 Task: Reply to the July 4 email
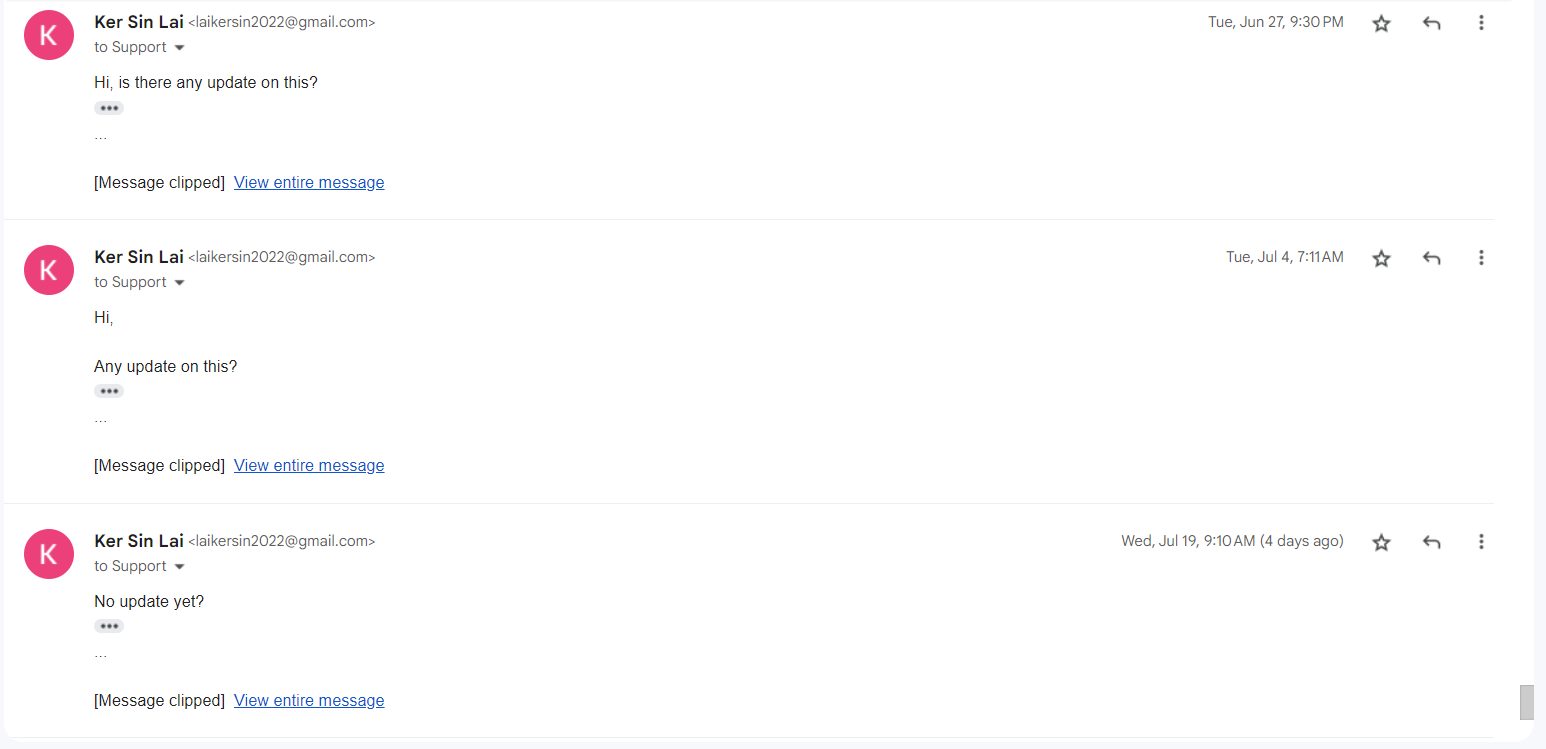point(1431,258)
